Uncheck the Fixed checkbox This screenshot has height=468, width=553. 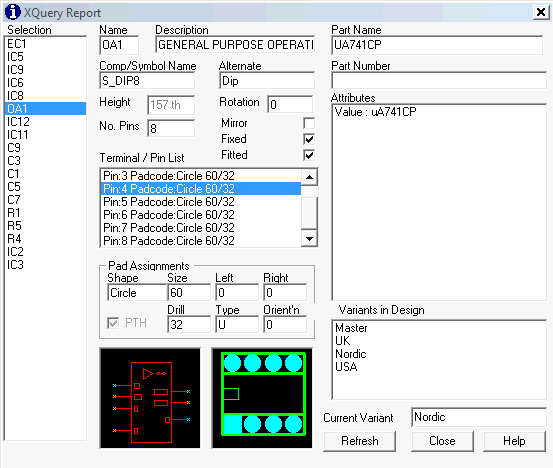click(x=309, y=139)
